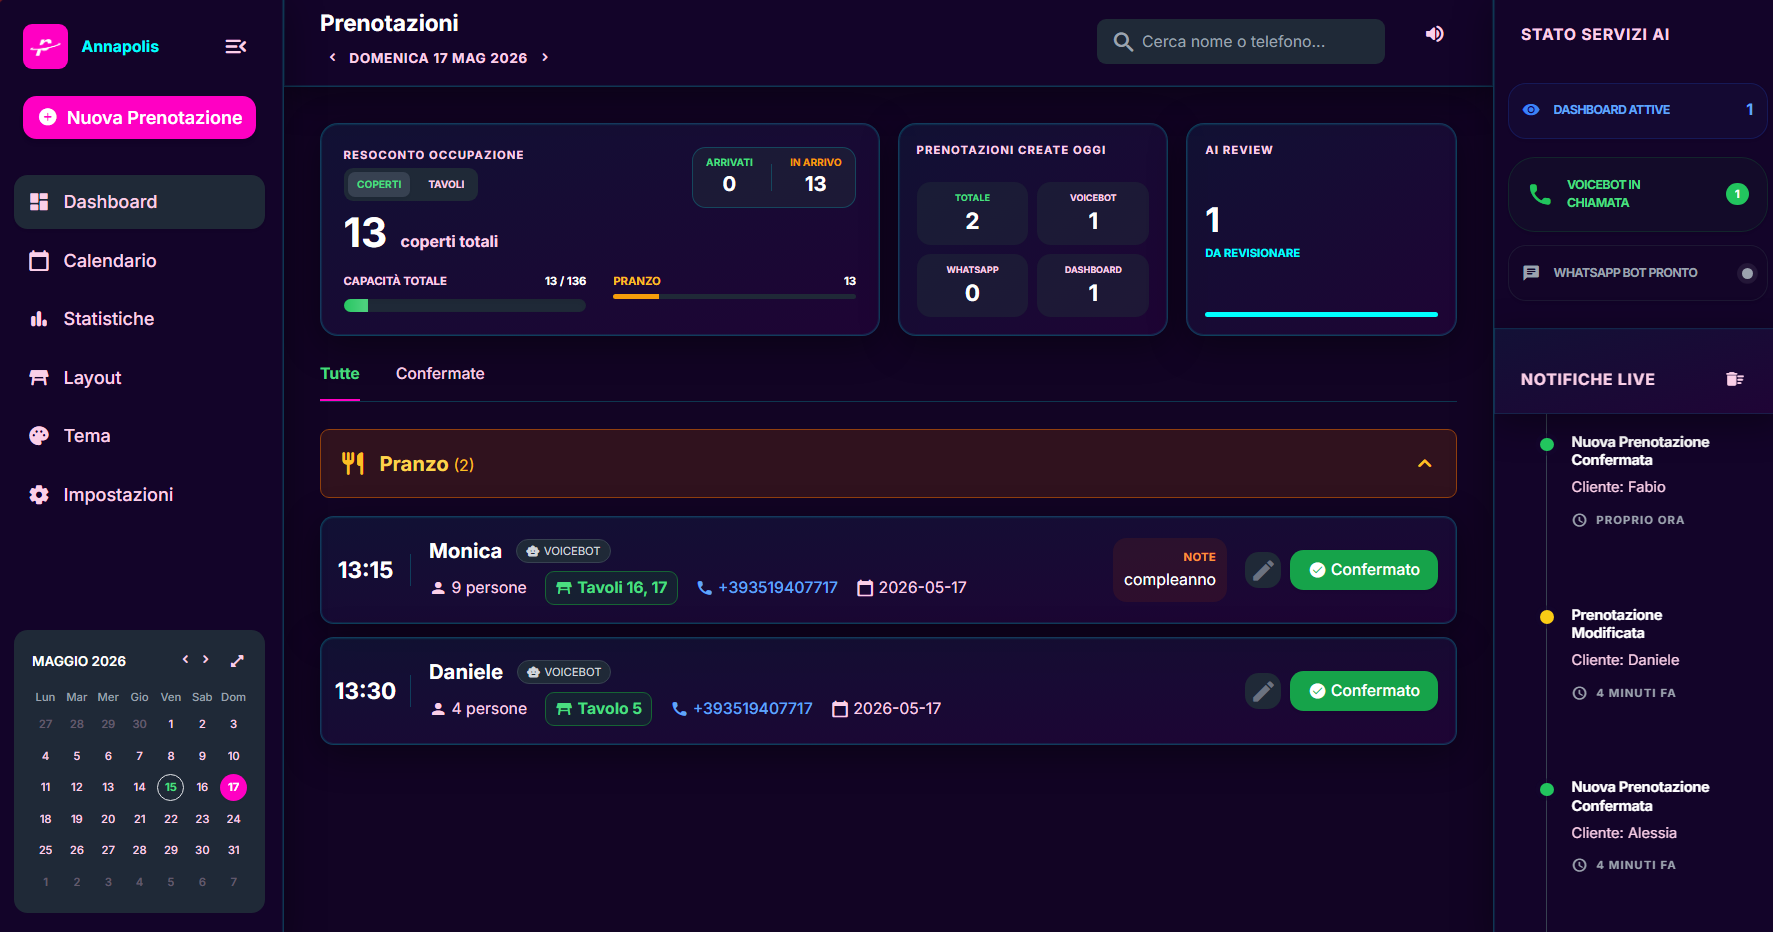The height and width of the screenshot is (932, 1773).
Task: Click the phone icon in Monica's row
Action: [704, 588]
